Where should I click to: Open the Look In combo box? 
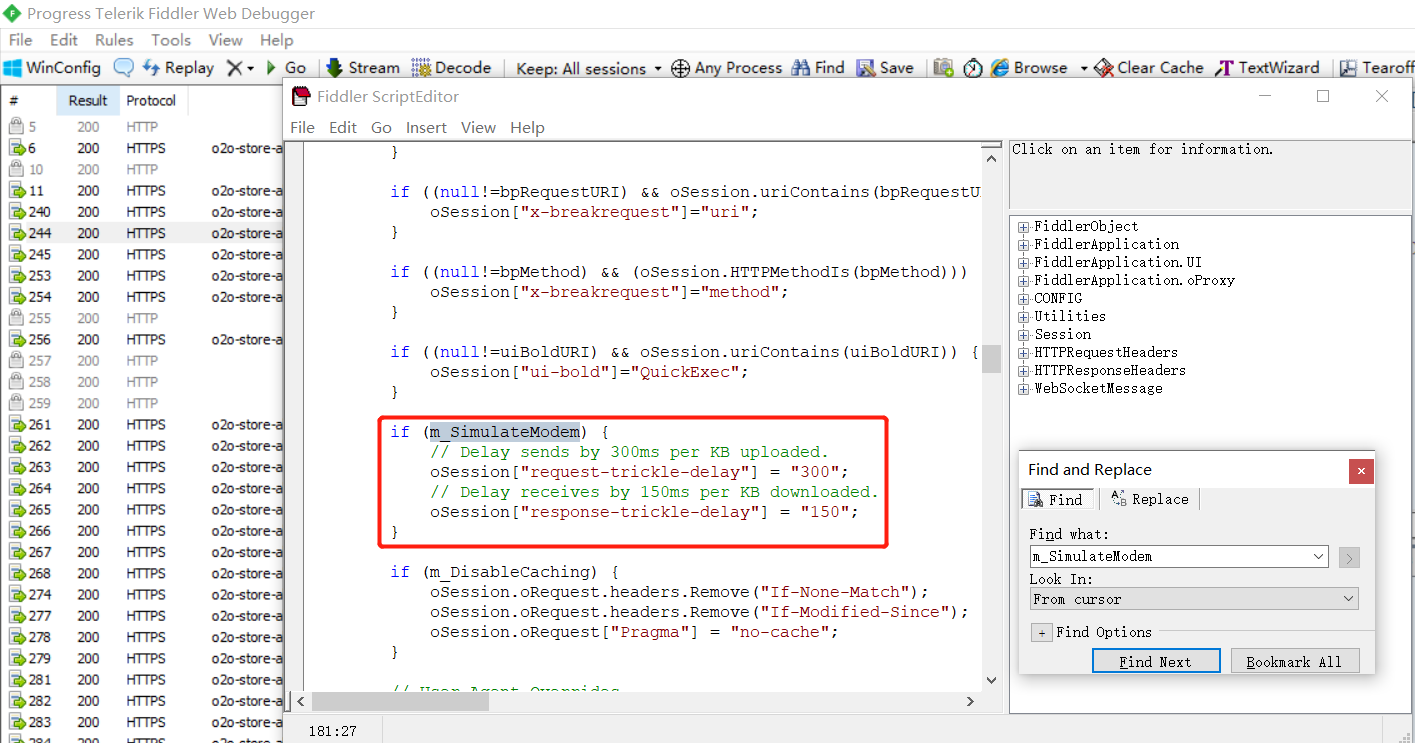[1194, 599]
